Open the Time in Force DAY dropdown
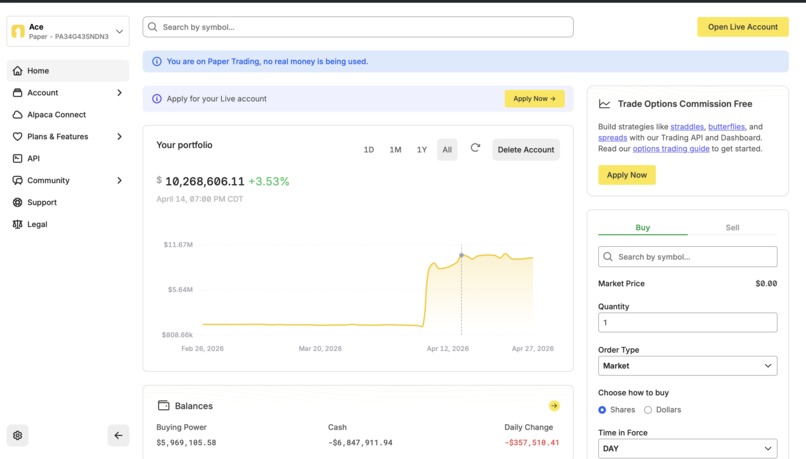806x459 pixels. coord(688,449)
